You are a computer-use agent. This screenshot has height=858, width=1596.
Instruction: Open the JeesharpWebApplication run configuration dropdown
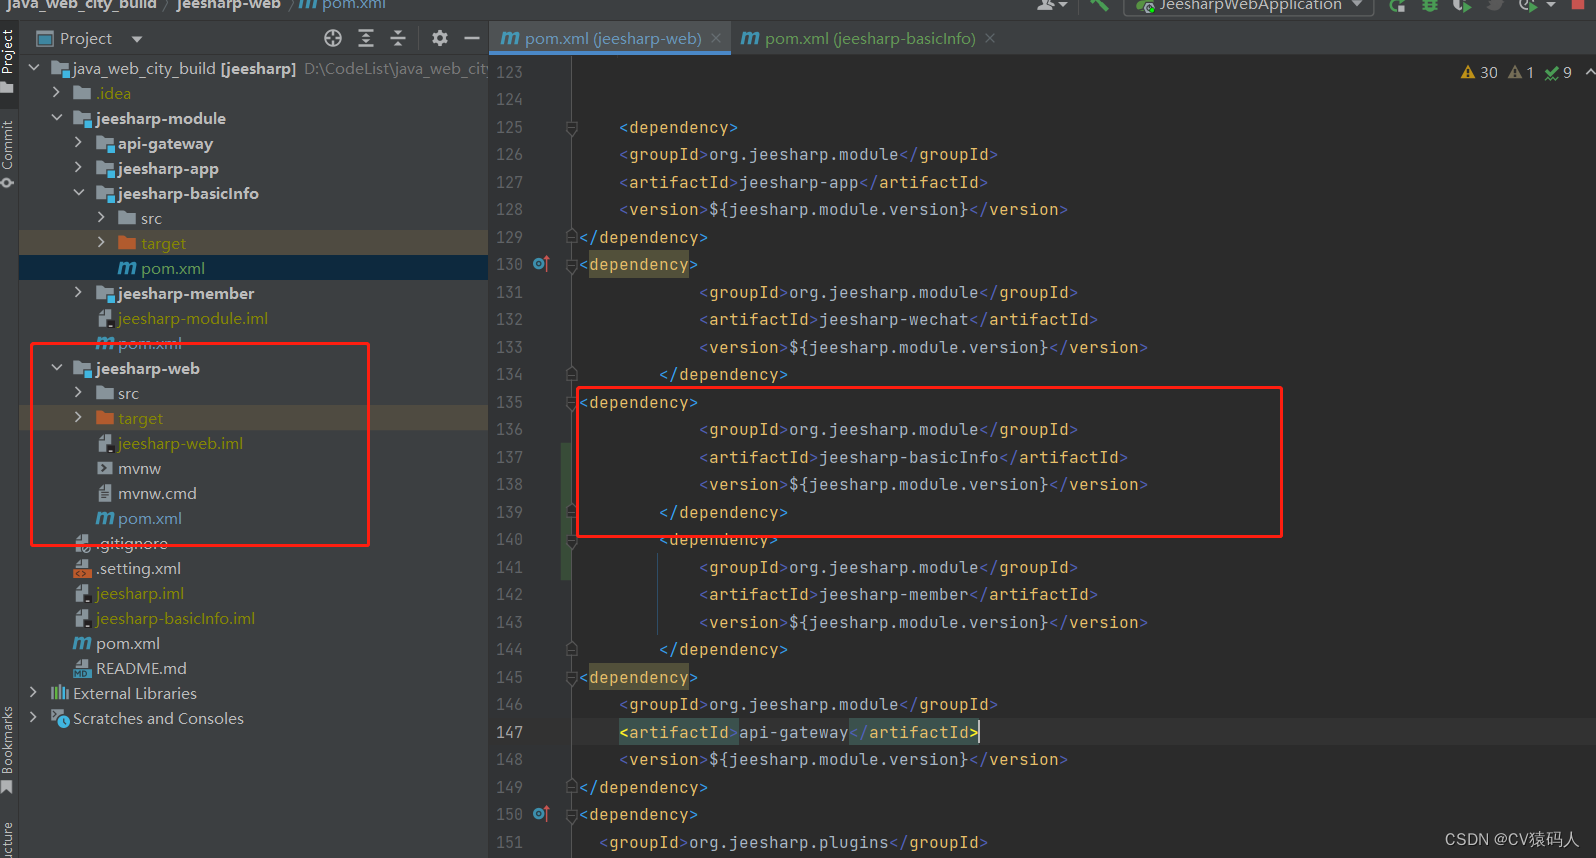[1249, 5]
